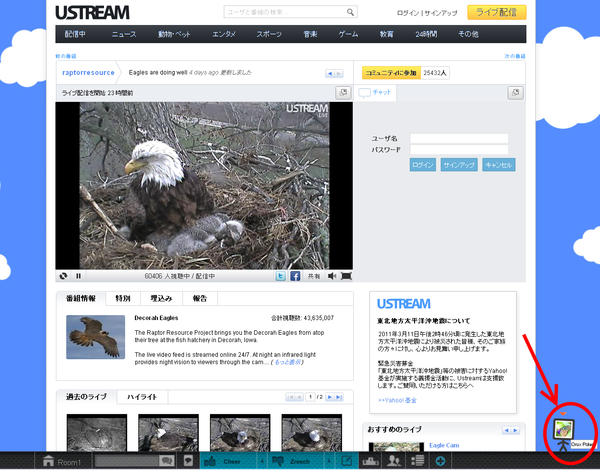Click the next status arrow beside Eagles update
The width and height of the screenshot is (600, 470).
[339, 73]
